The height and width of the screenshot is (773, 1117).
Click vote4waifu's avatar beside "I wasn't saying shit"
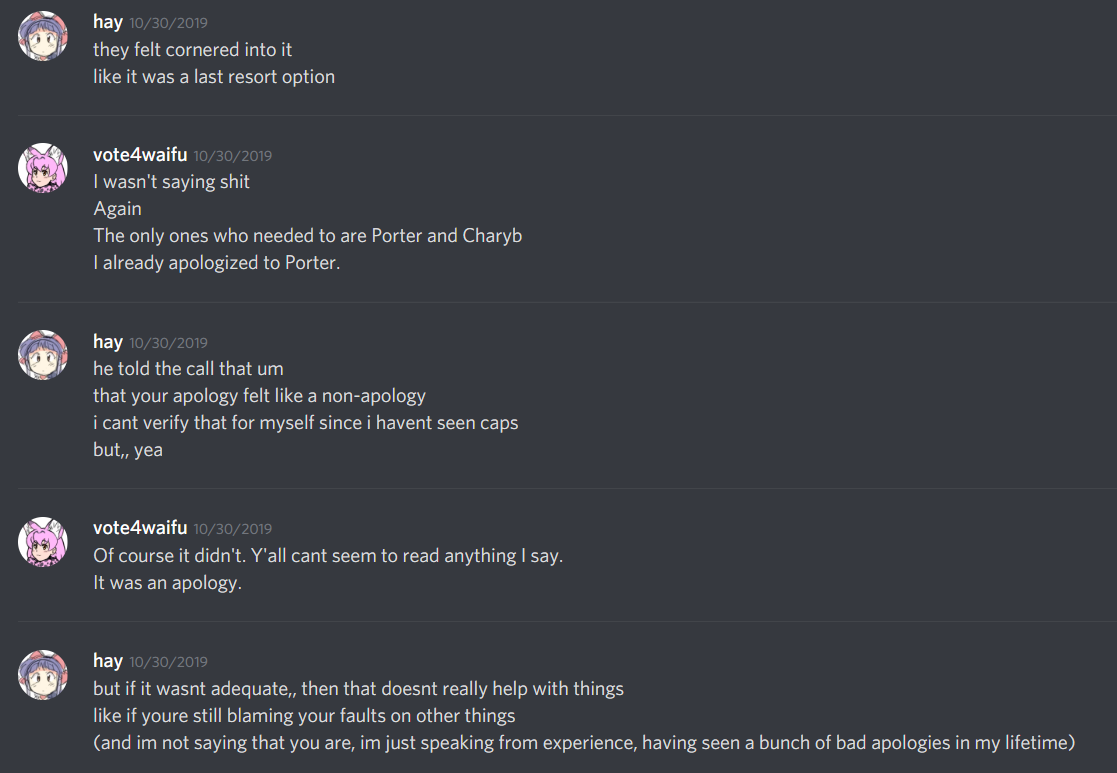point(43,168)
